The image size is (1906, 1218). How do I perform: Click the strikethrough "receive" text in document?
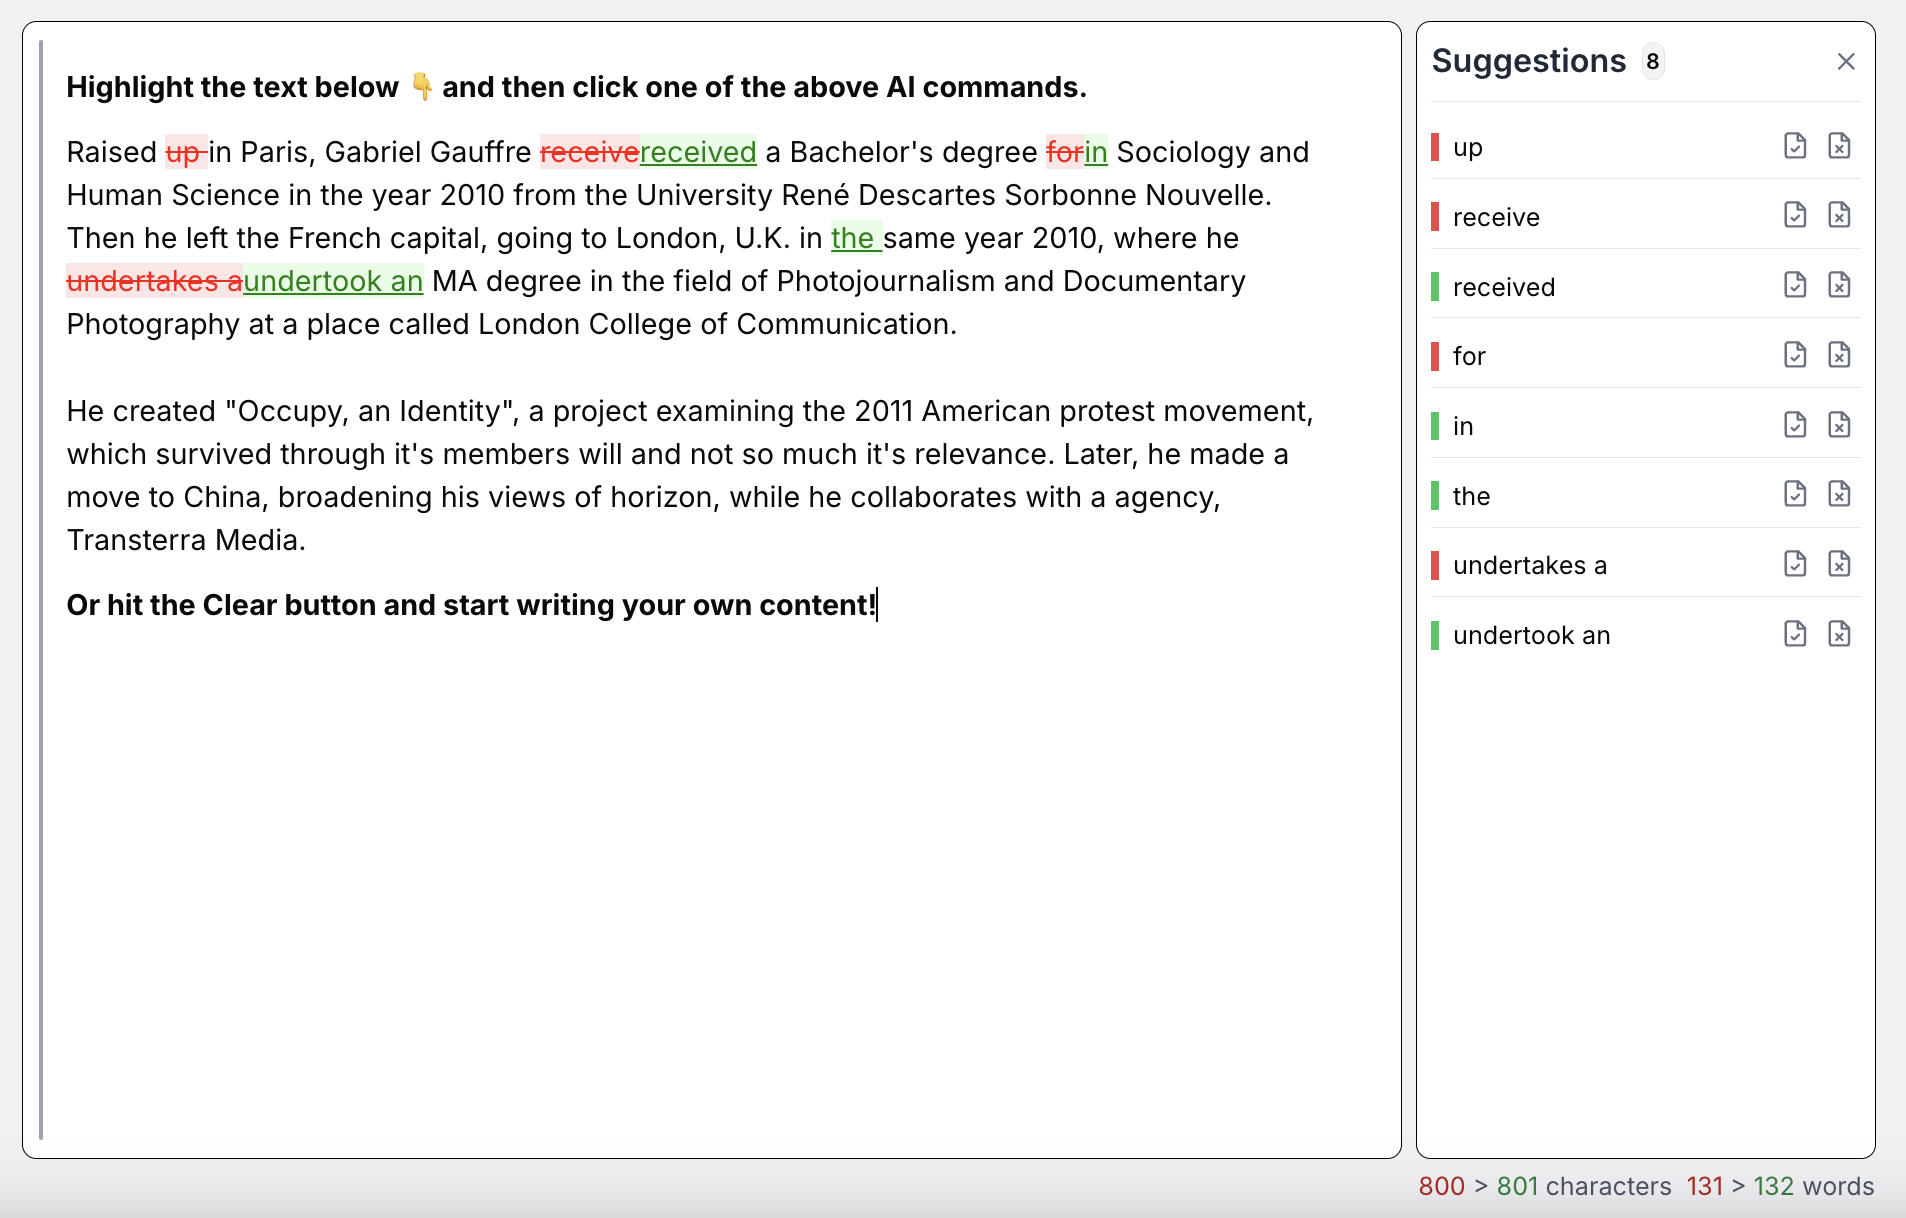pyautogui.click(x=589, y=152)
